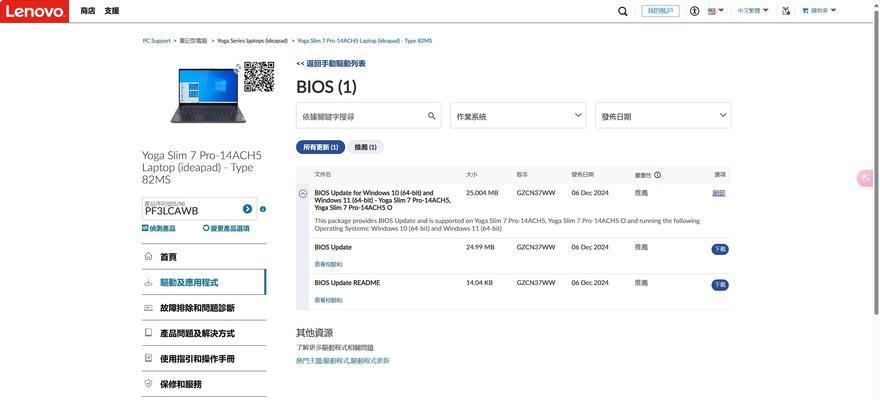Select the 推薦 (1) tab
Screen dimensions: 880x400
[365, 147]
